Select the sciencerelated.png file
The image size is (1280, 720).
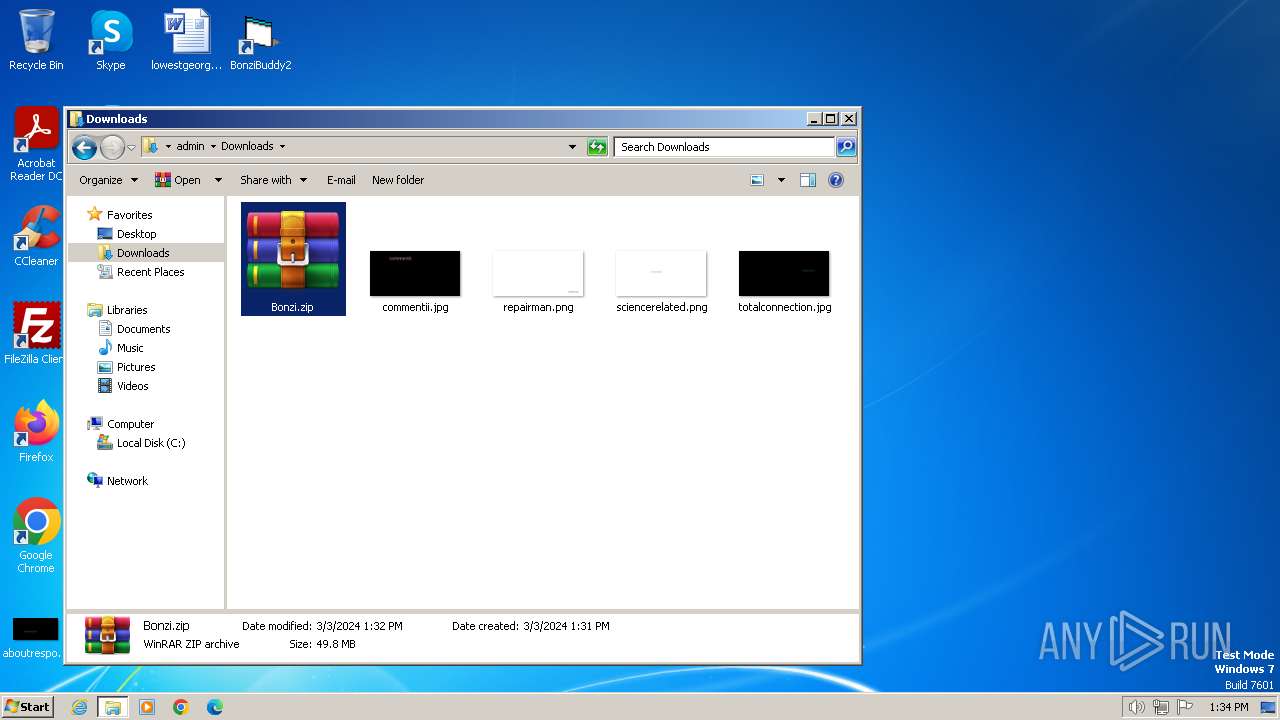pos(661,281)
